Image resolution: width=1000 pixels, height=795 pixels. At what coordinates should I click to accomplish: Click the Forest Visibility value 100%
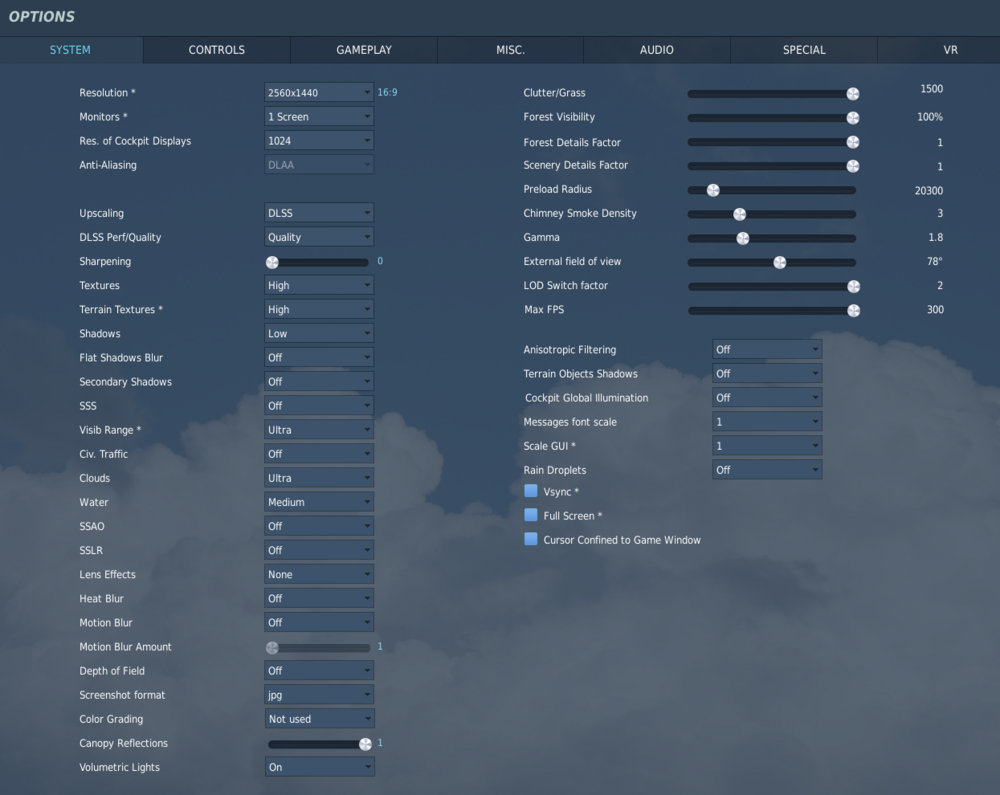[930, 117]
